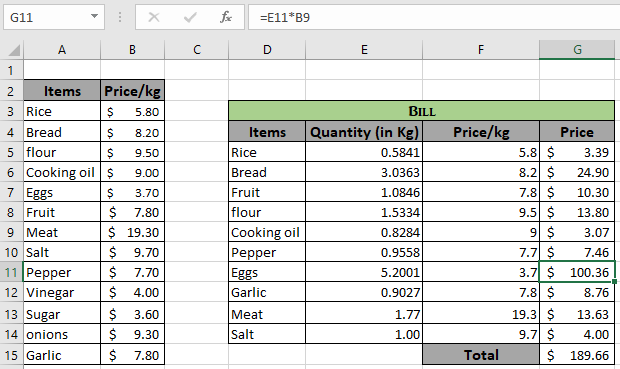The height and width of the screenshot is (369, 620).
Task: Click the Meat price cell $ 19.30
Action: (132, 232)
